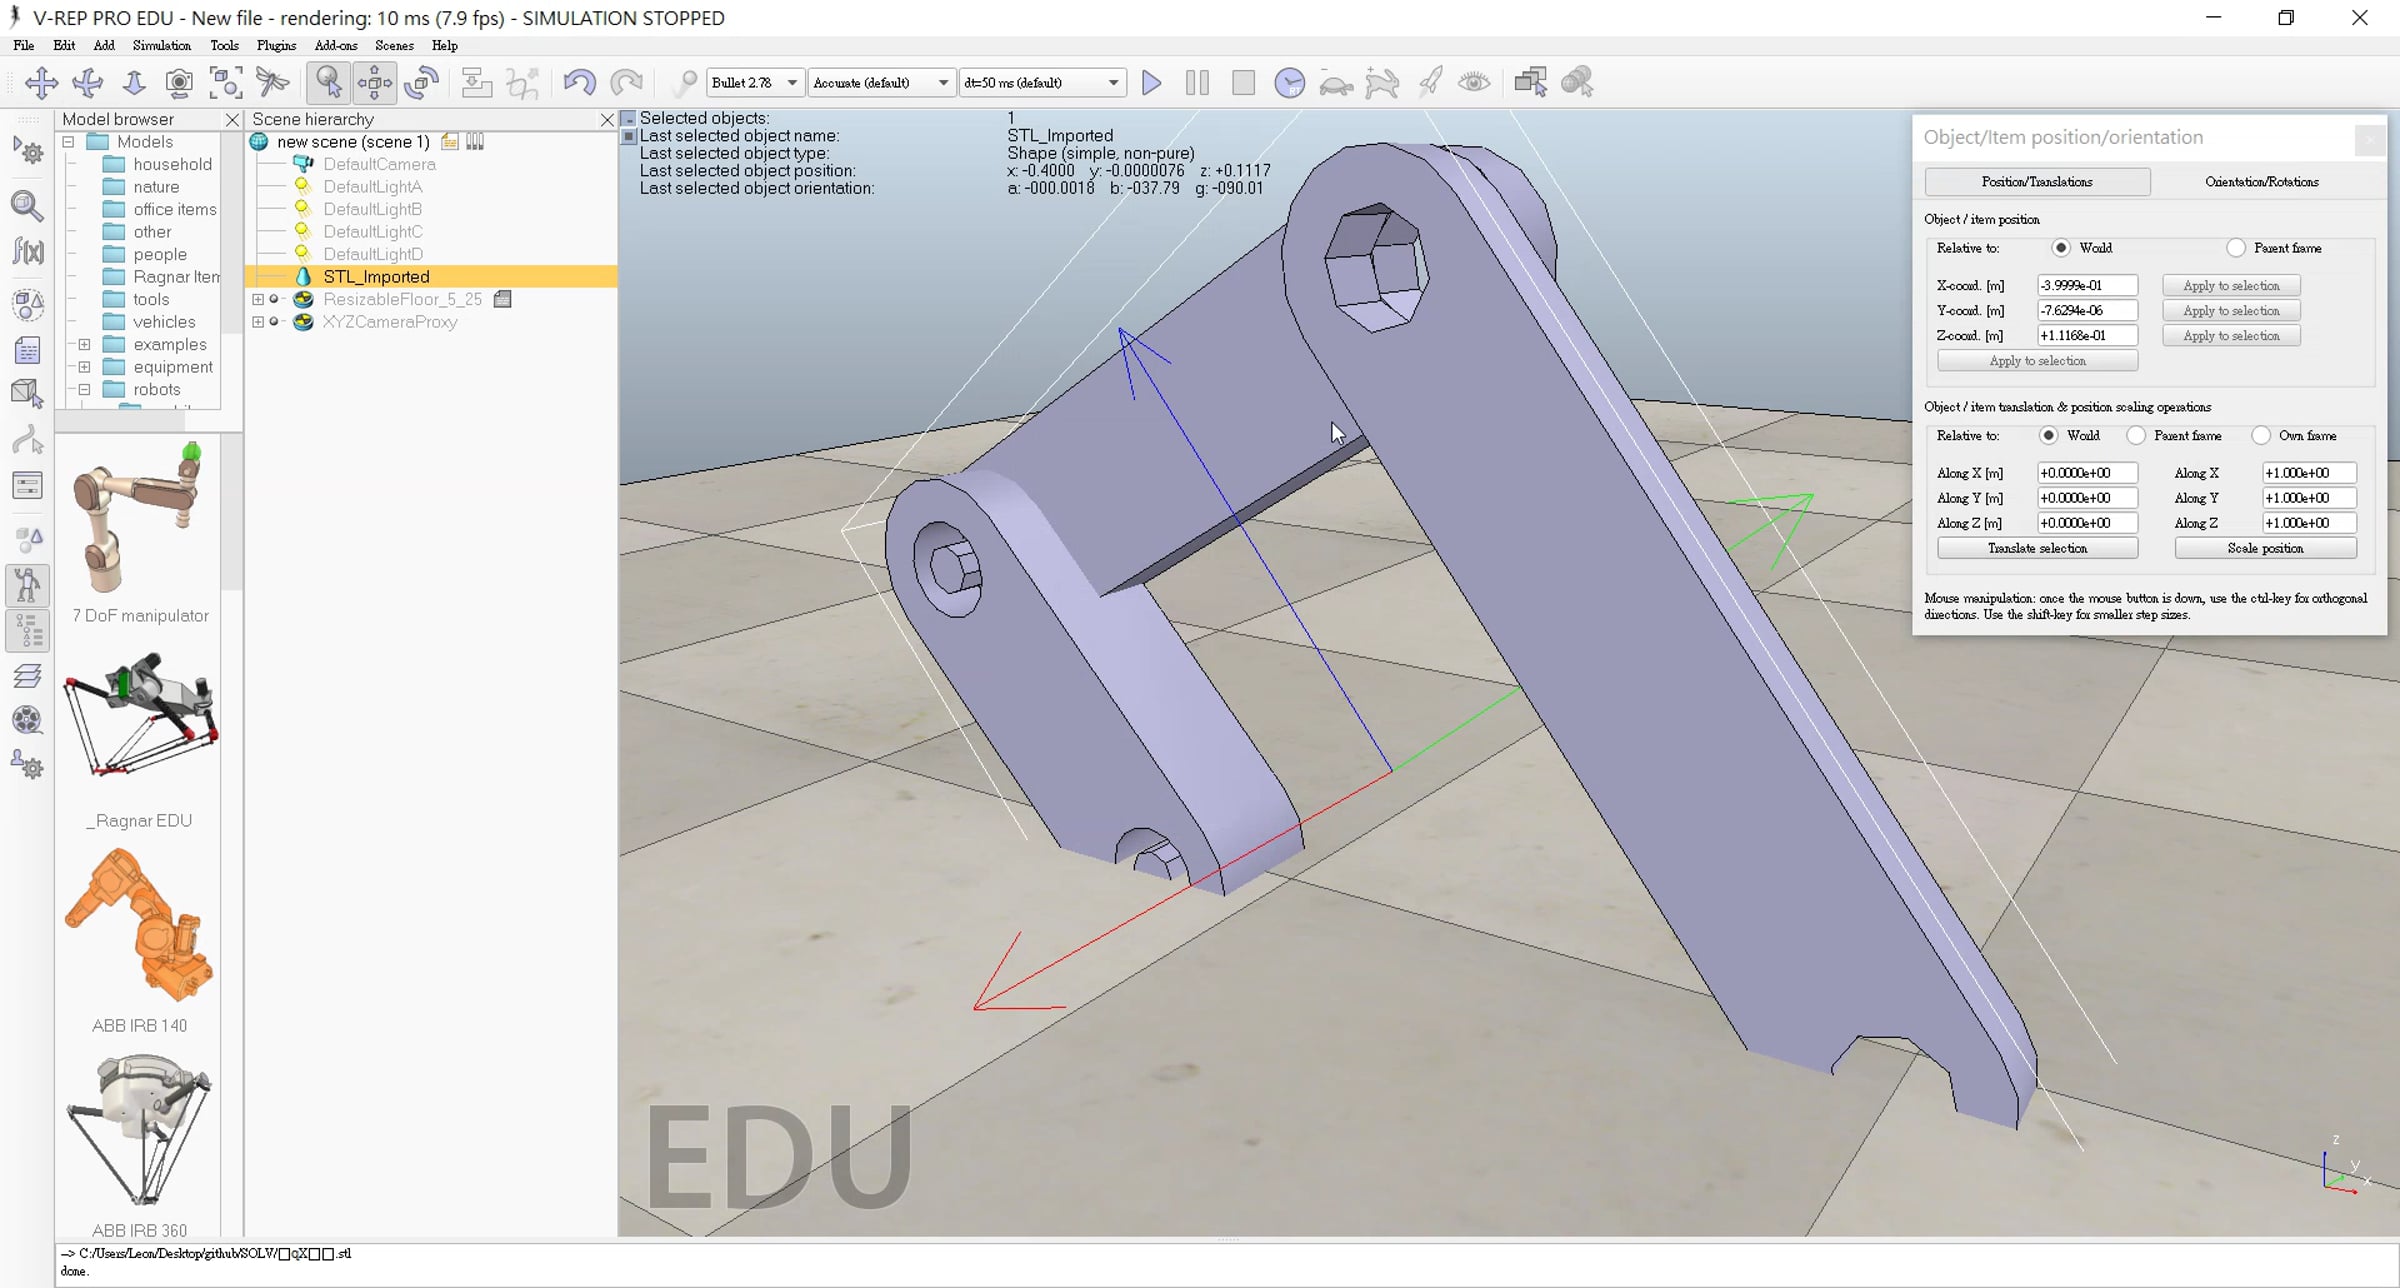Start simulation with the play button

coord(1151,83)
